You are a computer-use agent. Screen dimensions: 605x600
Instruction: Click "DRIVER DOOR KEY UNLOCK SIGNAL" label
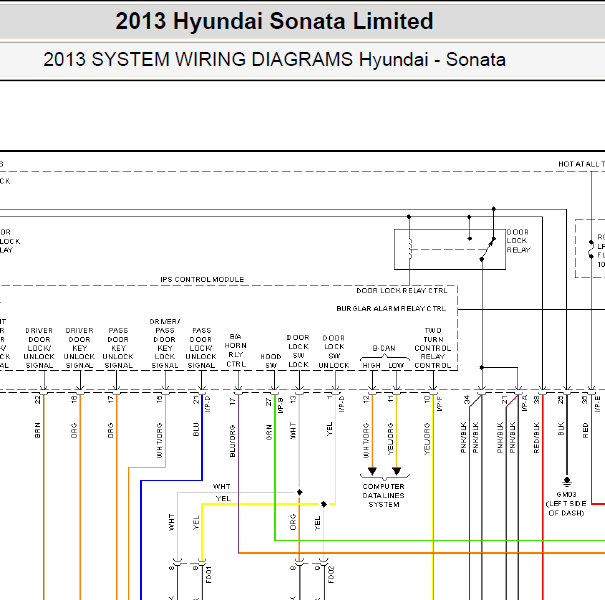click(x=79, y=348)
